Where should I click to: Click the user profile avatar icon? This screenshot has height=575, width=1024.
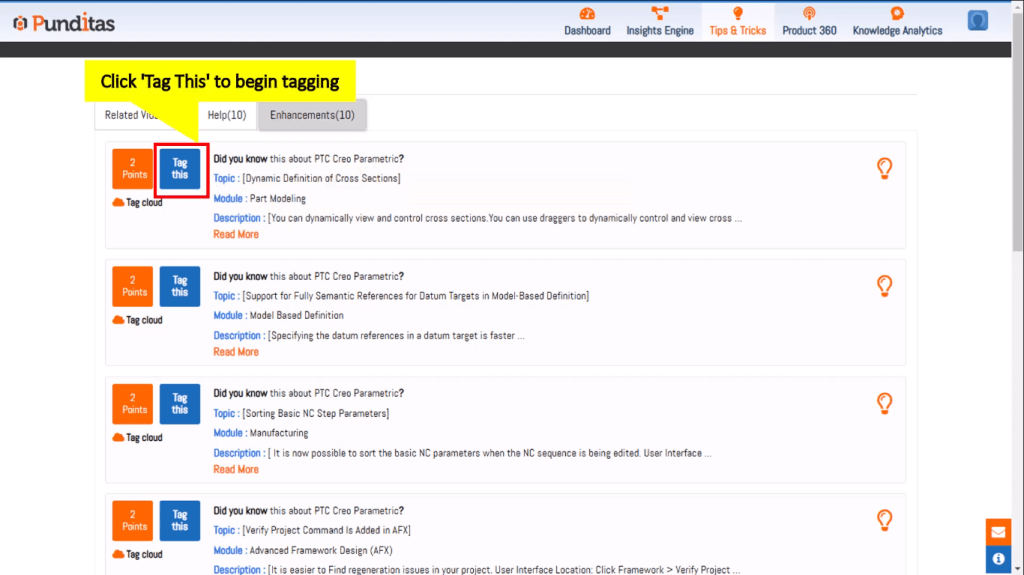pos(978,20)
